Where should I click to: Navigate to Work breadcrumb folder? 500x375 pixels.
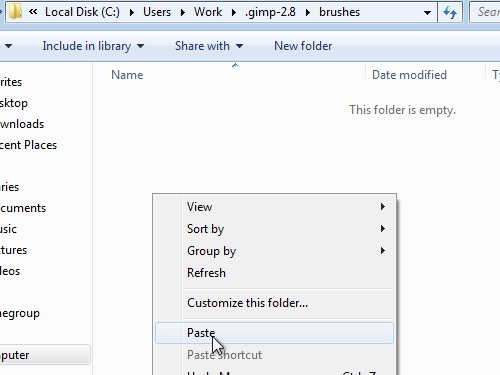coord(208,12)
